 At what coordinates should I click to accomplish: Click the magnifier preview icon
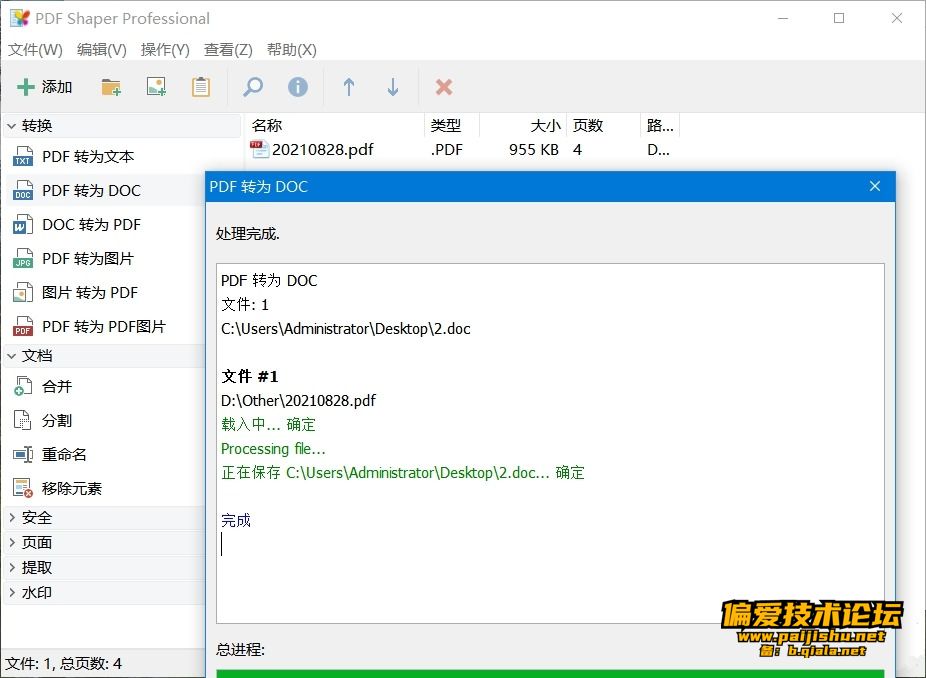253,87
